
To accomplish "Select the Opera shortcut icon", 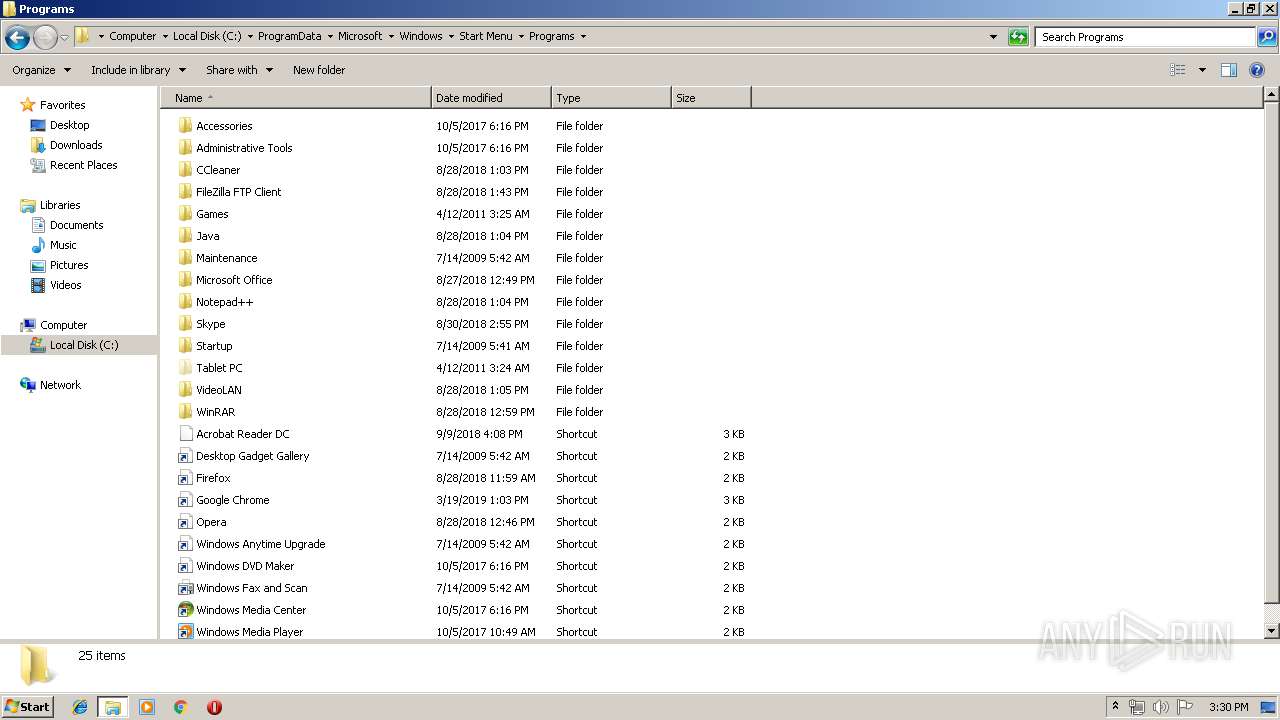I will click(185, 522).
